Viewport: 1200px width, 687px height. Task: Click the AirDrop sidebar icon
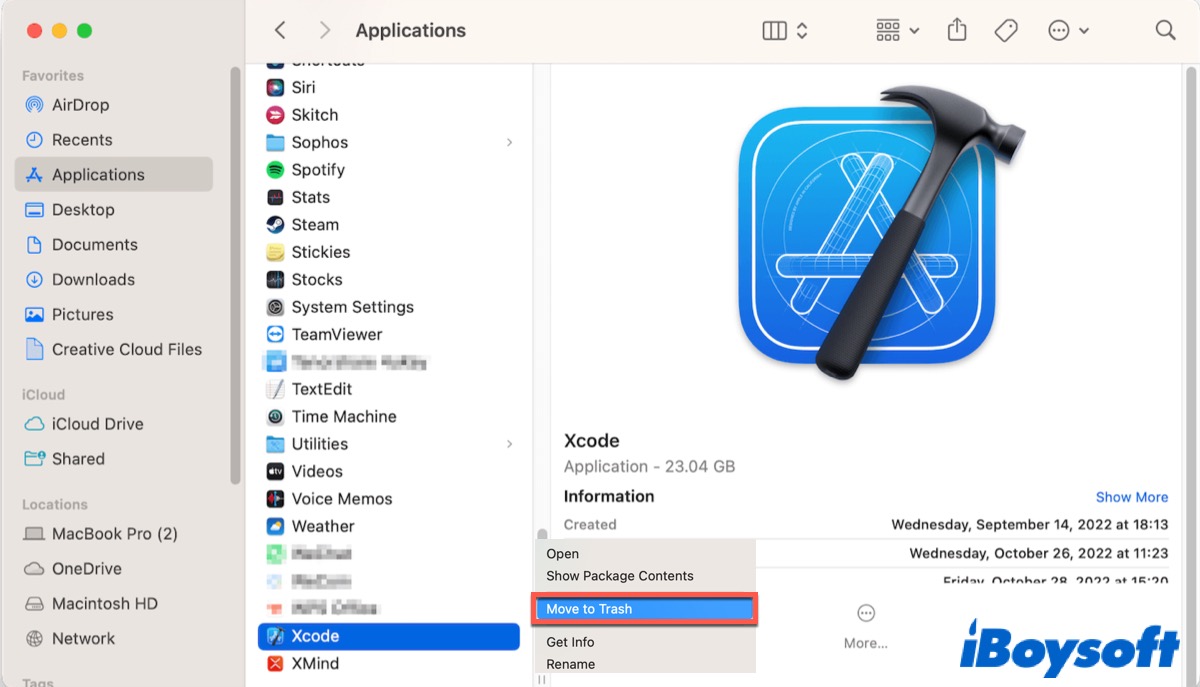click(x=35, y=105)
